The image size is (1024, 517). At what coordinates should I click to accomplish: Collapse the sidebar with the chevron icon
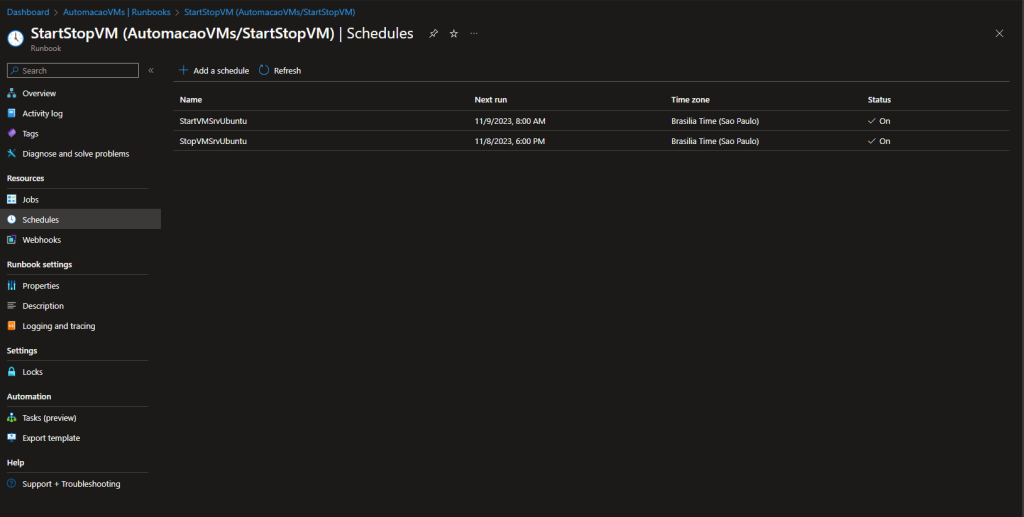tap(151, 71)
